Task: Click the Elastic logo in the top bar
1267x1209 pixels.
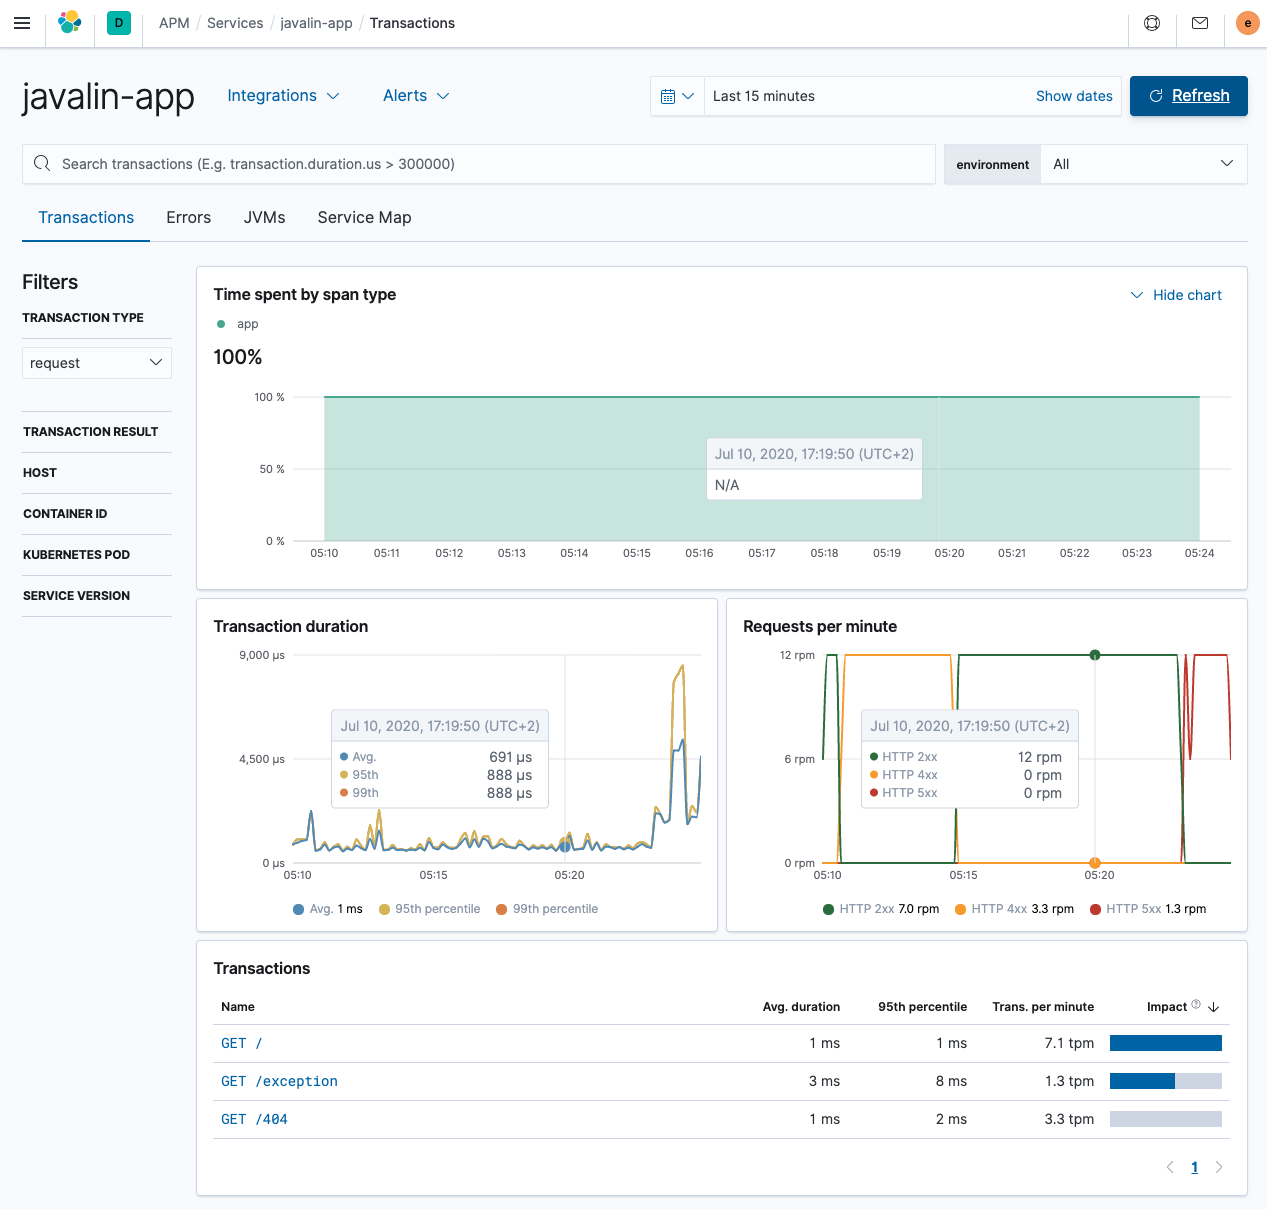Action: [69, 22]
